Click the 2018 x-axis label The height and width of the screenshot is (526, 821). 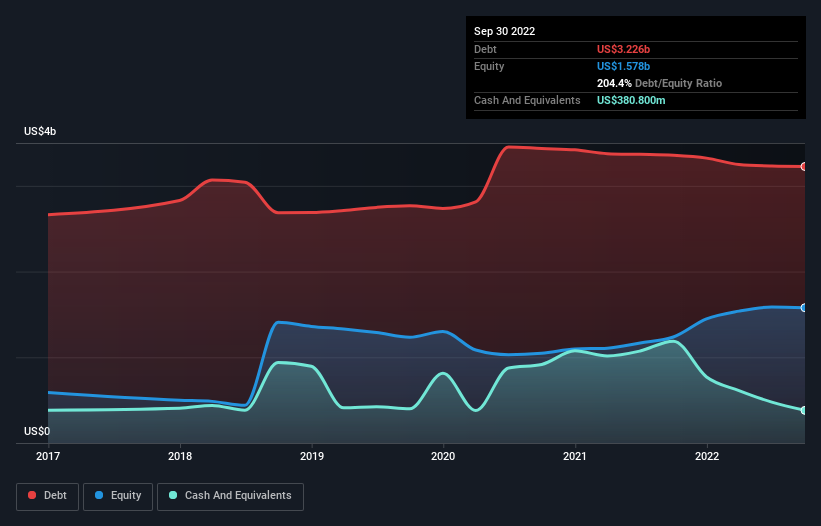pyautogui.click(x=180, y=456)
